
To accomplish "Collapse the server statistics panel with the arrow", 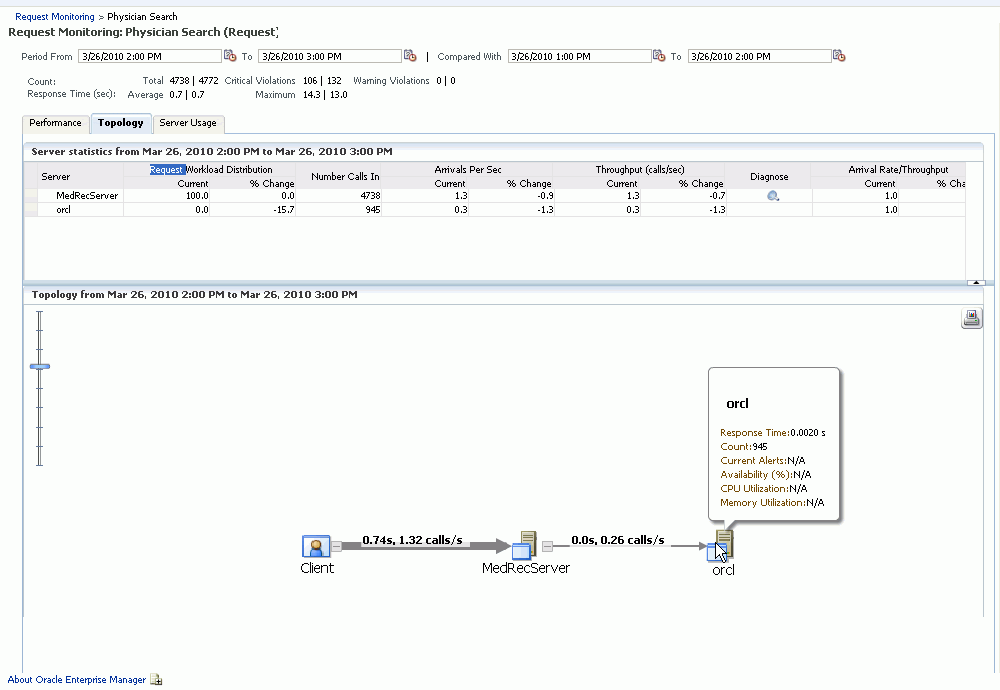I will pyautogui.click(x=976, y=282).
